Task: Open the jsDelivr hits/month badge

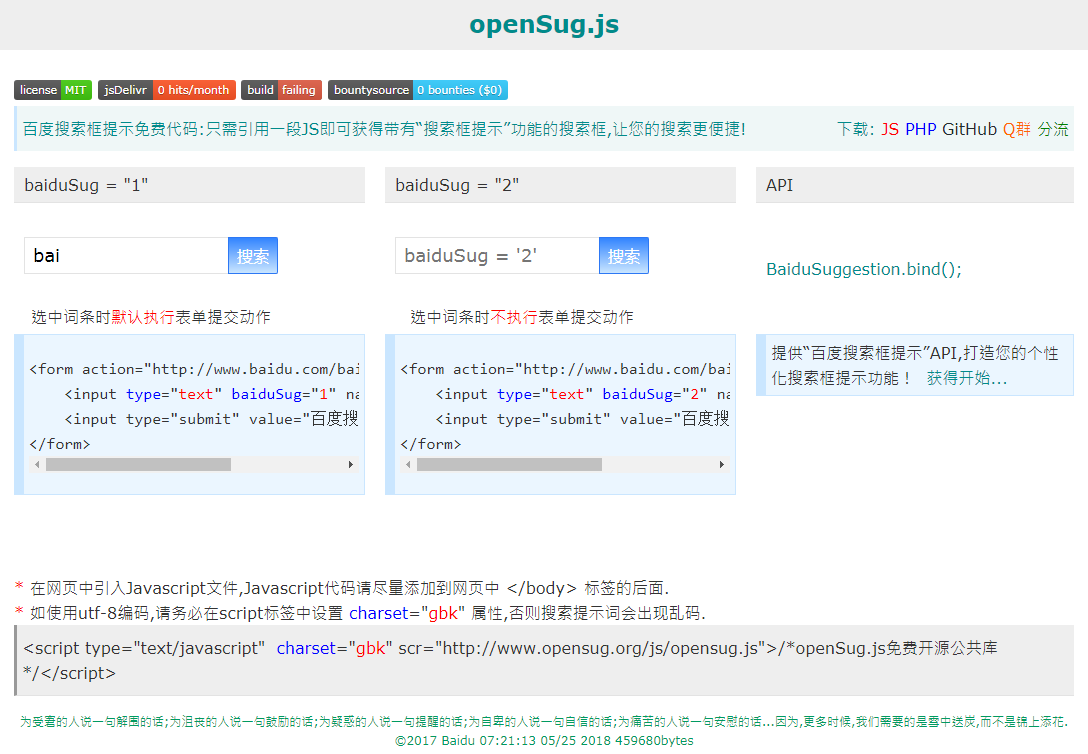Action: 167,90
